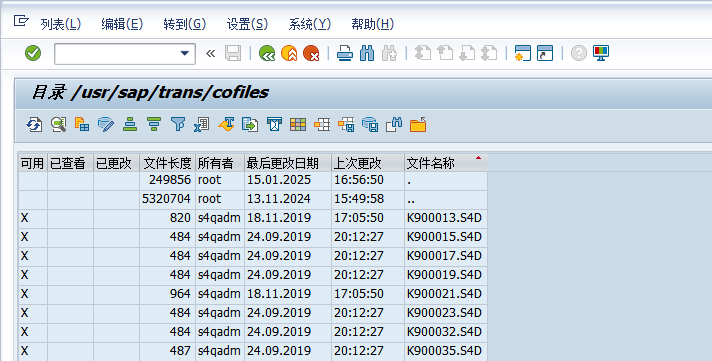Click the greyed Save diskette icon
The image size is (712, 361).
click(233, 54)
